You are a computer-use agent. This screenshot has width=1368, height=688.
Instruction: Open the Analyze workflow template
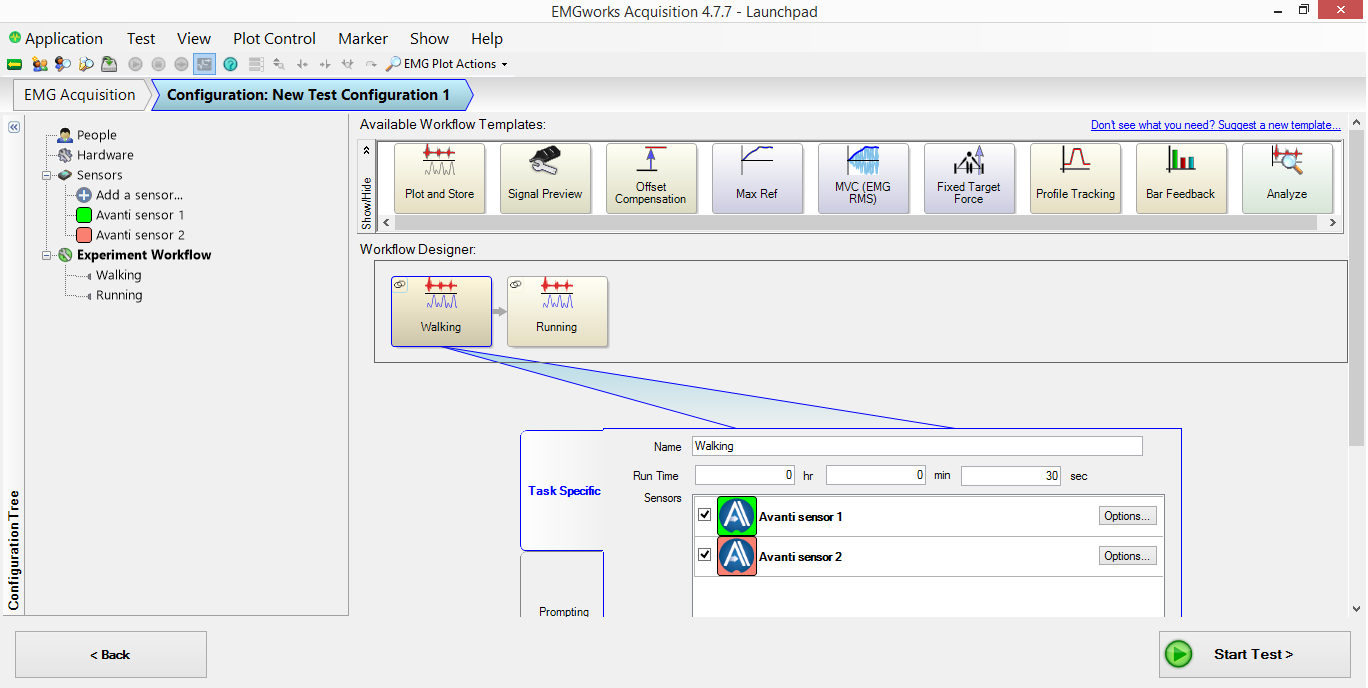click(x=1287, y=178)
